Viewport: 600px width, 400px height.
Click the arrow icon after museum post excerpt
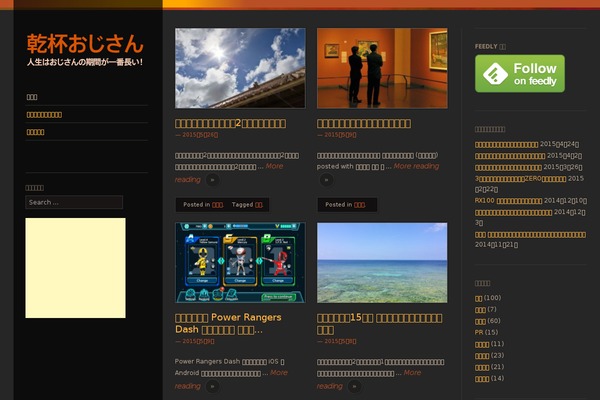tap(326, 180)
